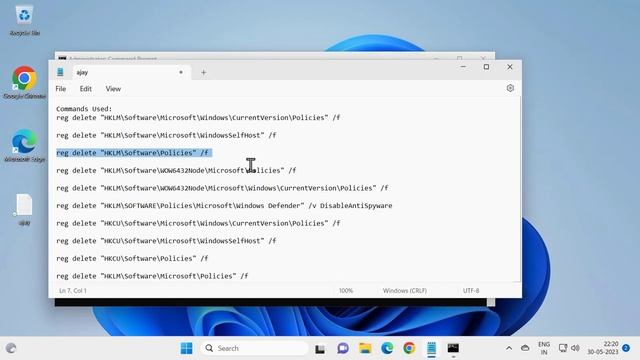This screenshot has width=640, height=360.
Task: Select Google Chrome desktop shortcut
Action: (24, 82)
